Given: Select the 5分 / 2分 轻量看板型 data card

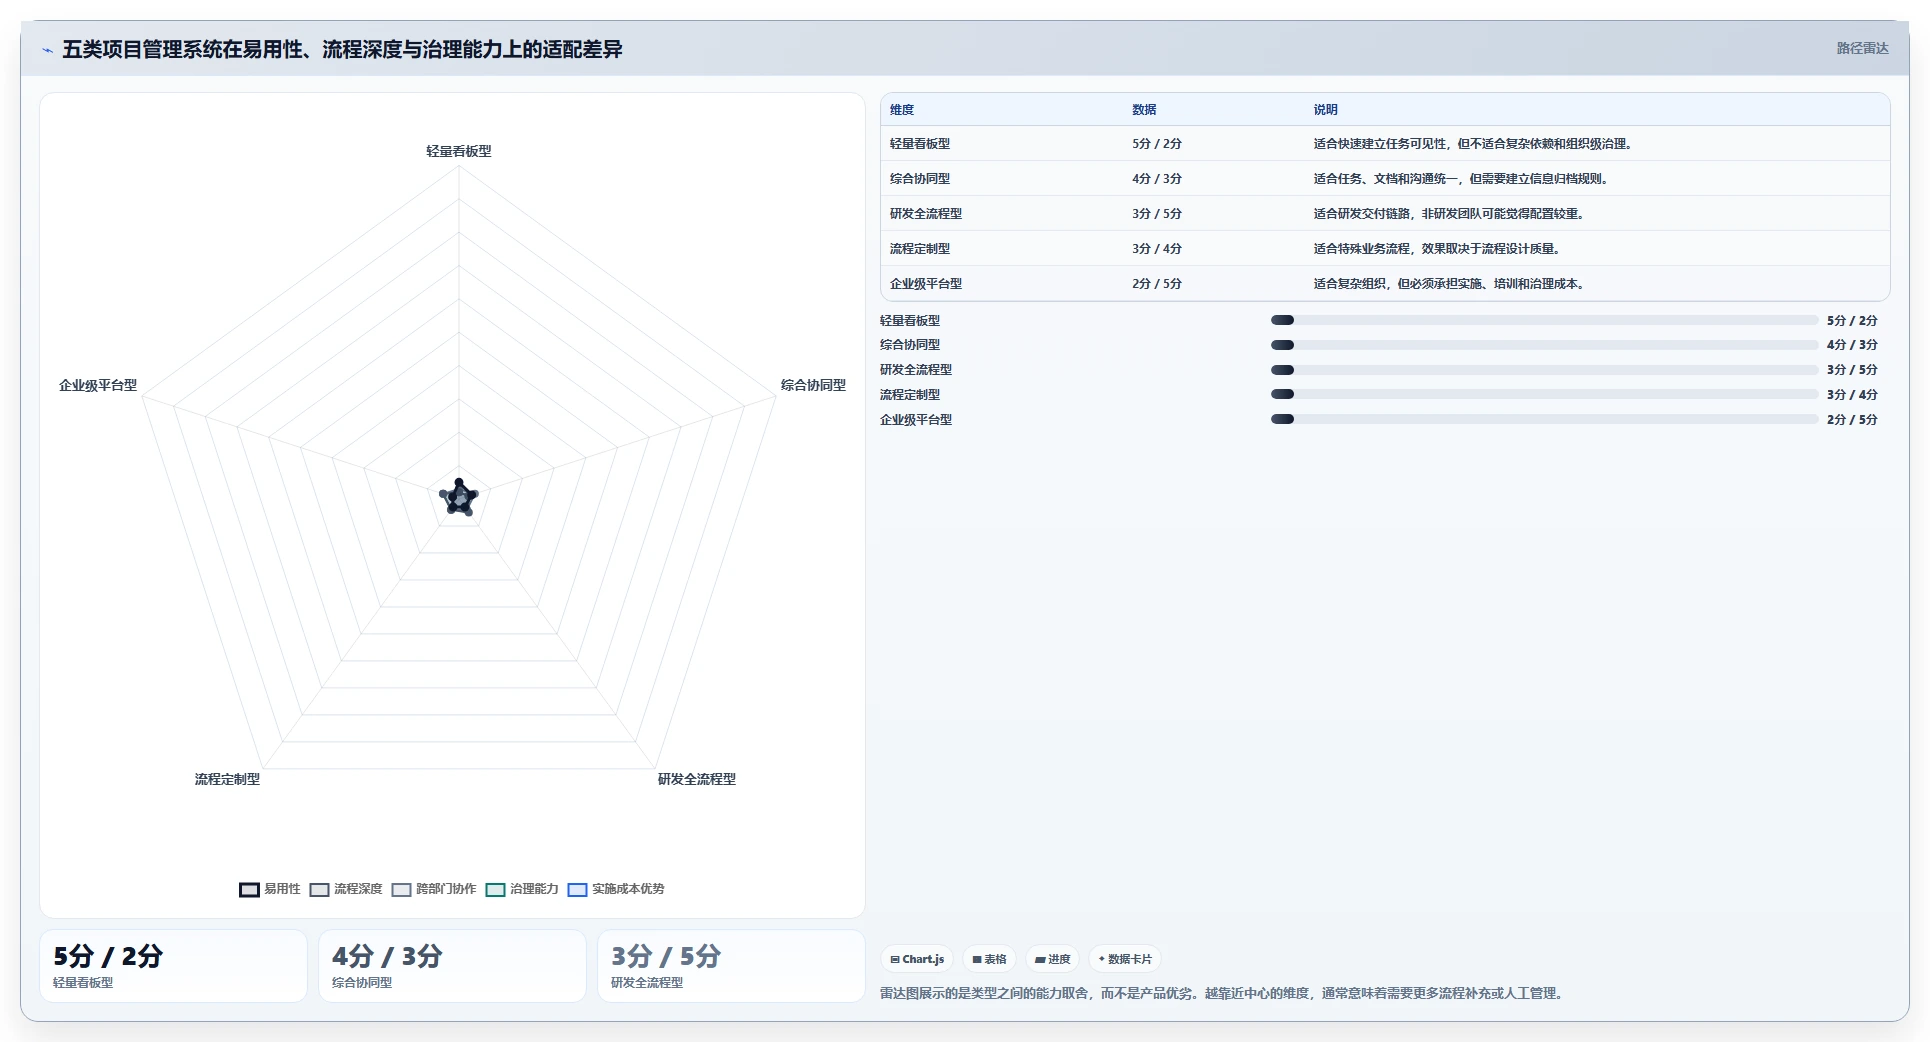Looking at the screenshot, I should click(173, 966).
